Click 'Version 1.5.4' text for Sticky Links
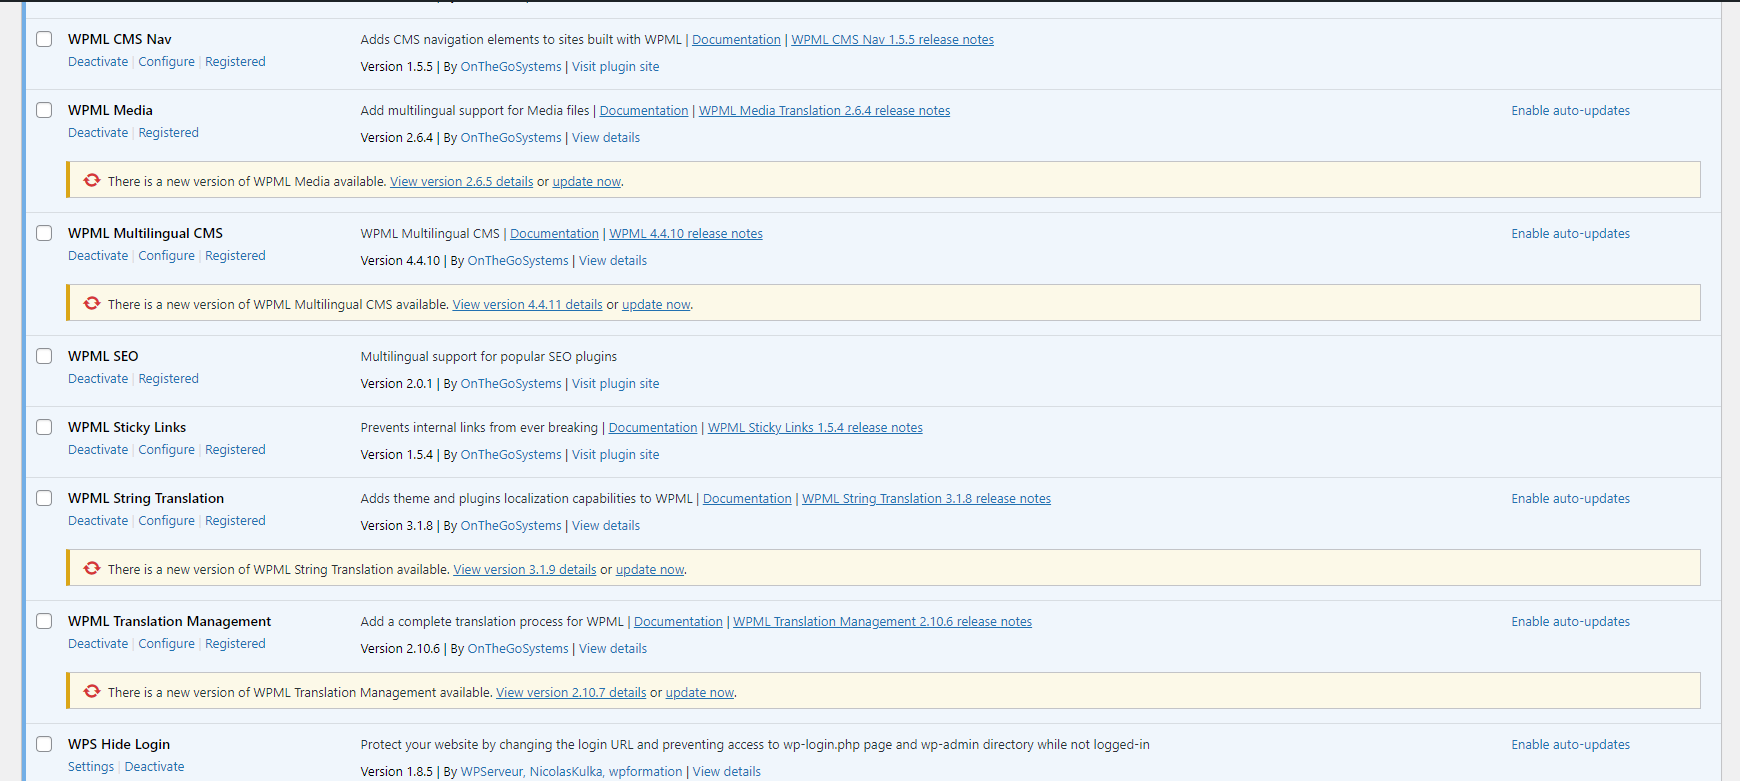The height and width of the screenshot is (781, 1740). pyautogui.click(x=397, y=455)
